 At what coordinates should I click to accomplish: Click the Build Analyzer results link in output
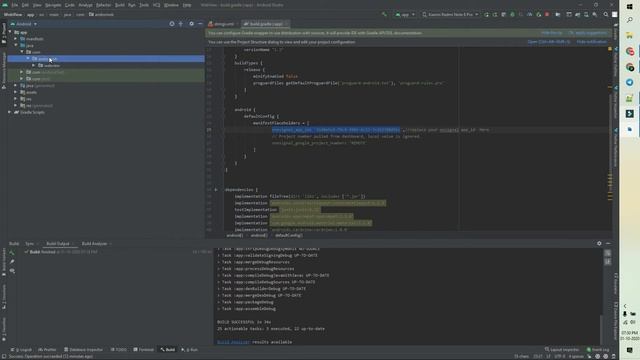tap(233, 342)
